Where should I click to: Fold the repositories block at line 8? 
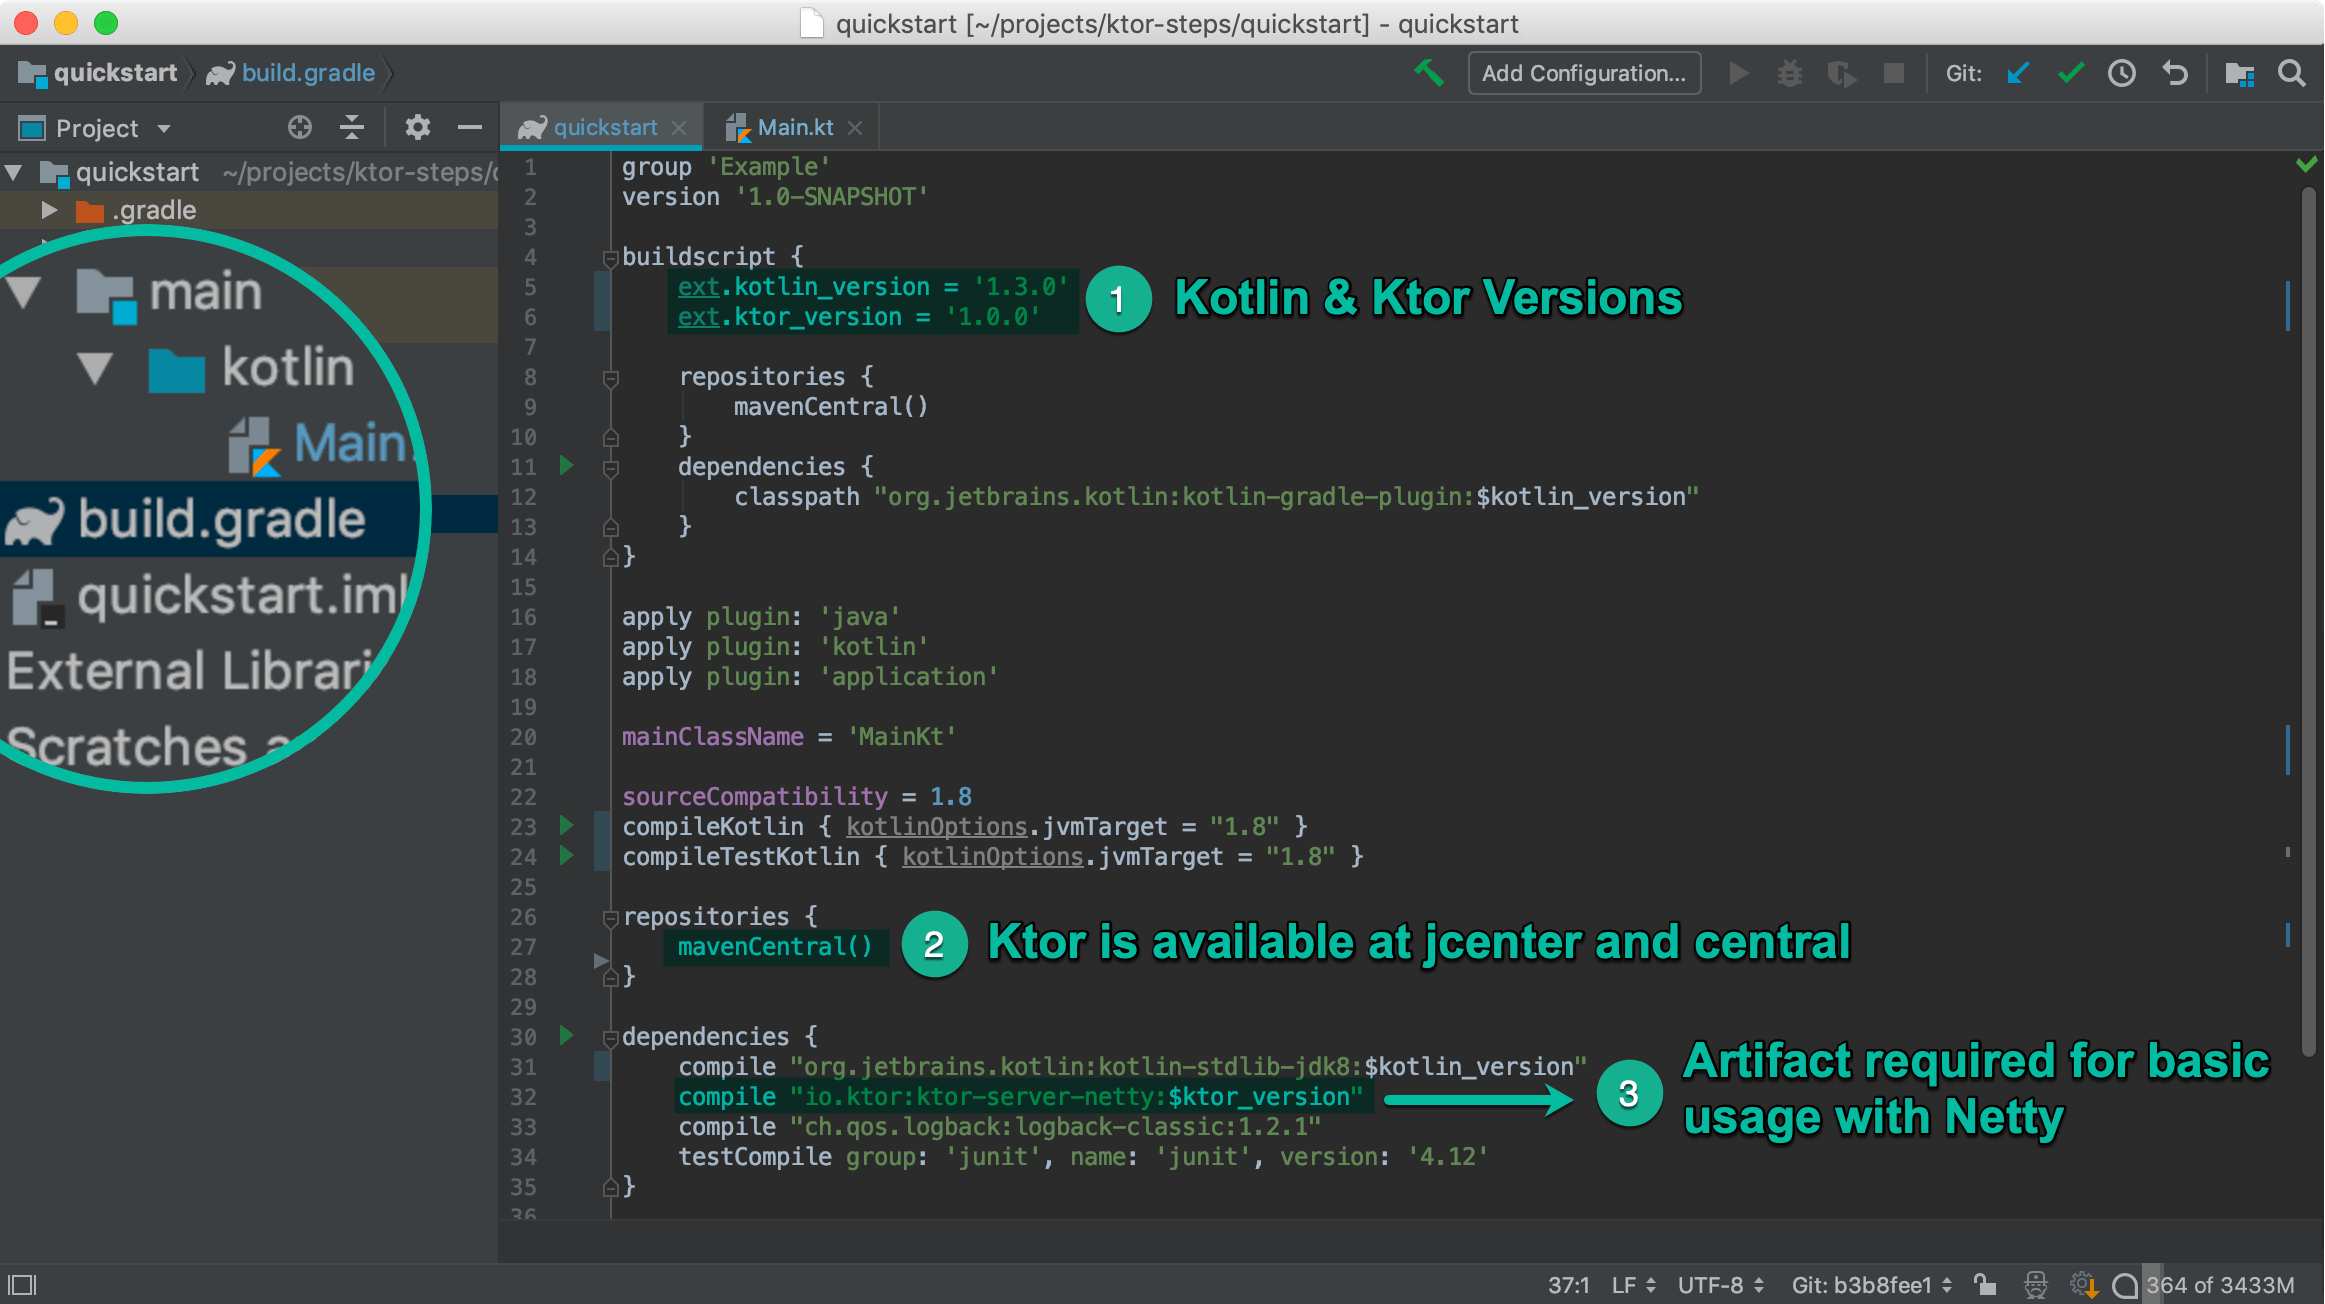[x=610, y=378]
